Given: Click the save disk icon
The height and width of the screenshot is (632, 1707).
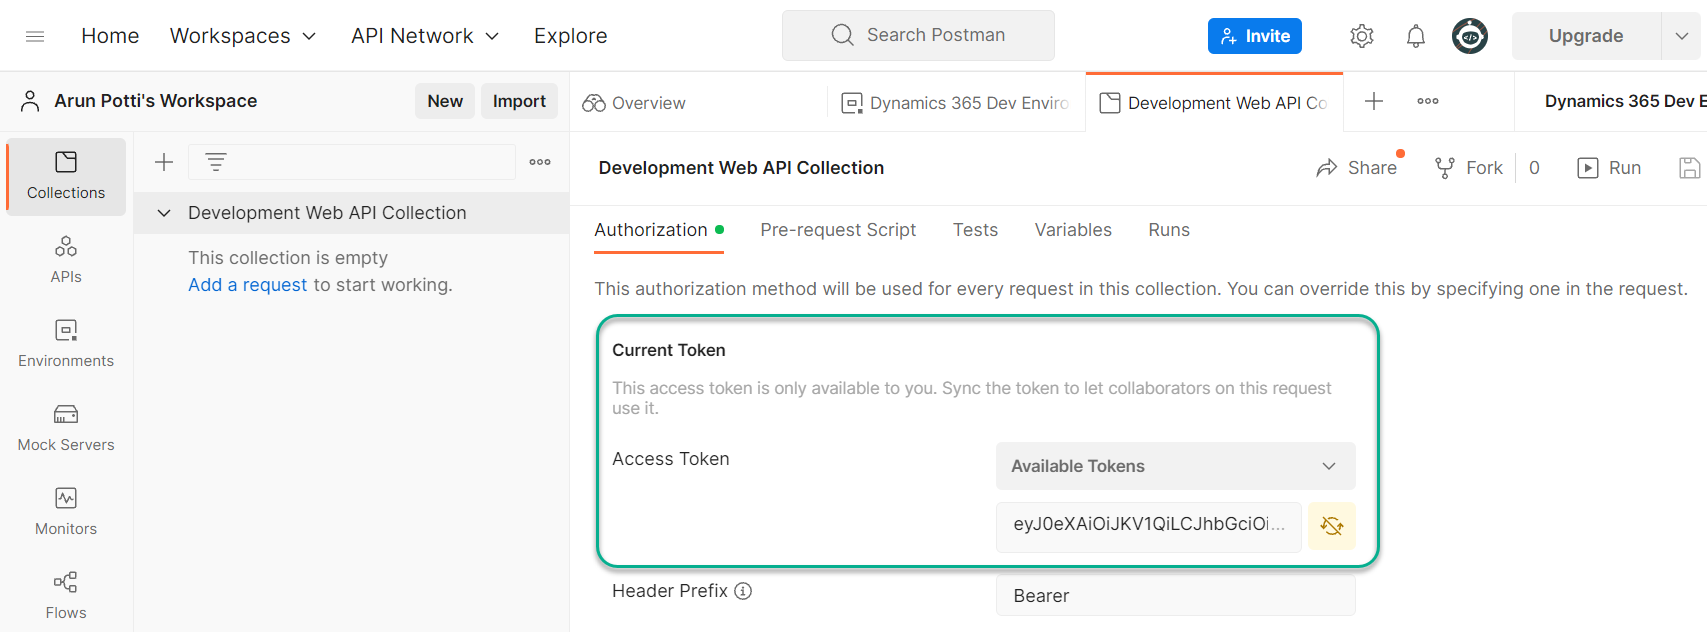Looking at the screenshot, I should pyautogui.click(x=1689, y=168).
